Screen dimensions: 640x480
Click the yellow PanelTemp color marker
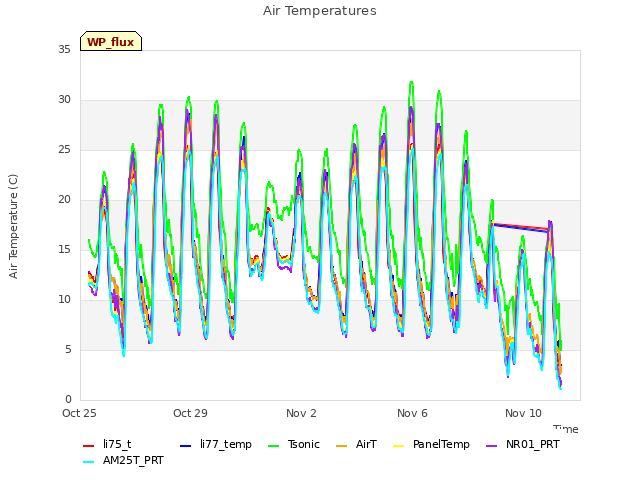398,446
